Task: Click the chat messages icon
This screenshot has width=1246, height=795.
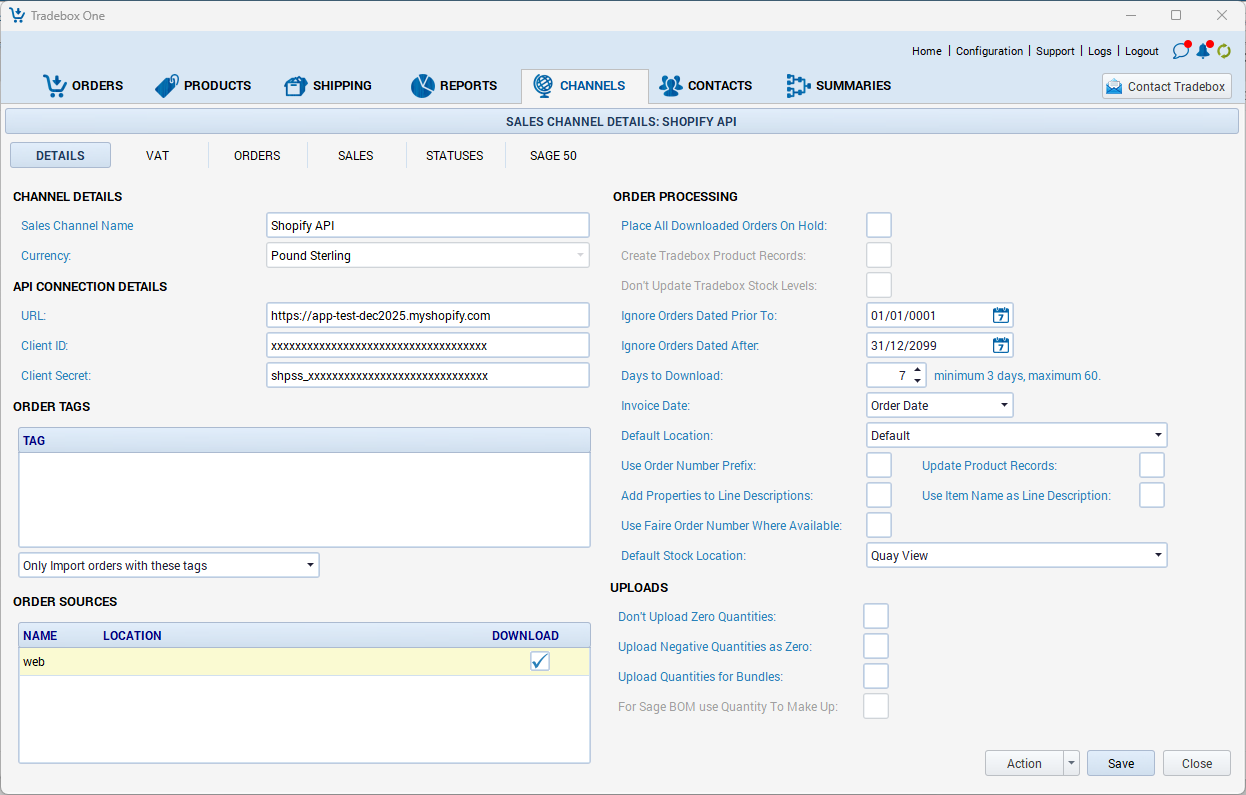Action: pyautogui.click(x=1181, y=51)
